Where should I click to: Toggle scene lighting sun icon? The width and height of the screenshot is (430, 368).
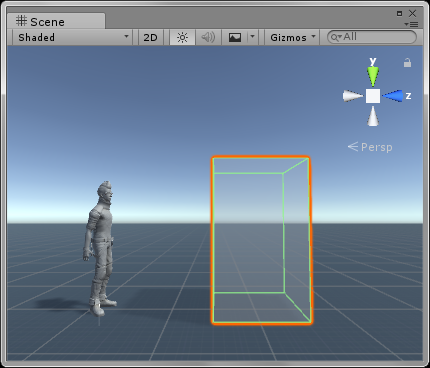tap(182, 37)
